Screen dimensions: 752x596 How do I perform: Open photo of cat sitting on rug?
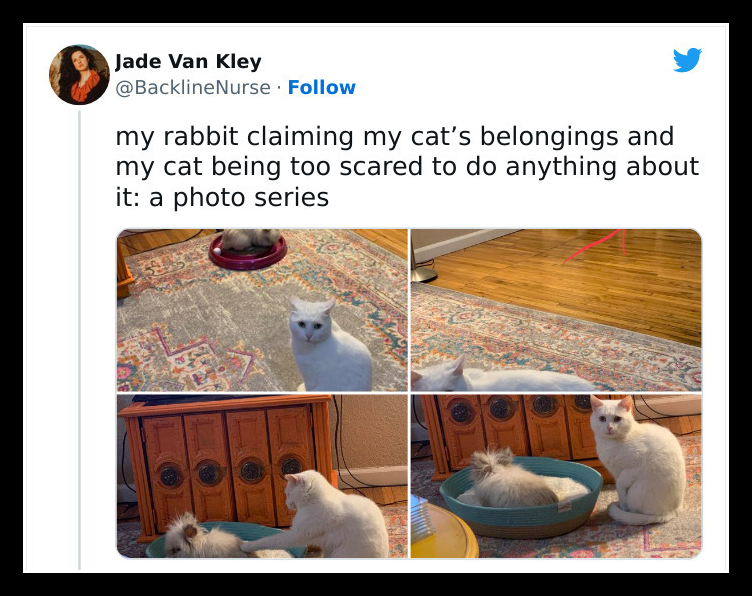(262, 310)
